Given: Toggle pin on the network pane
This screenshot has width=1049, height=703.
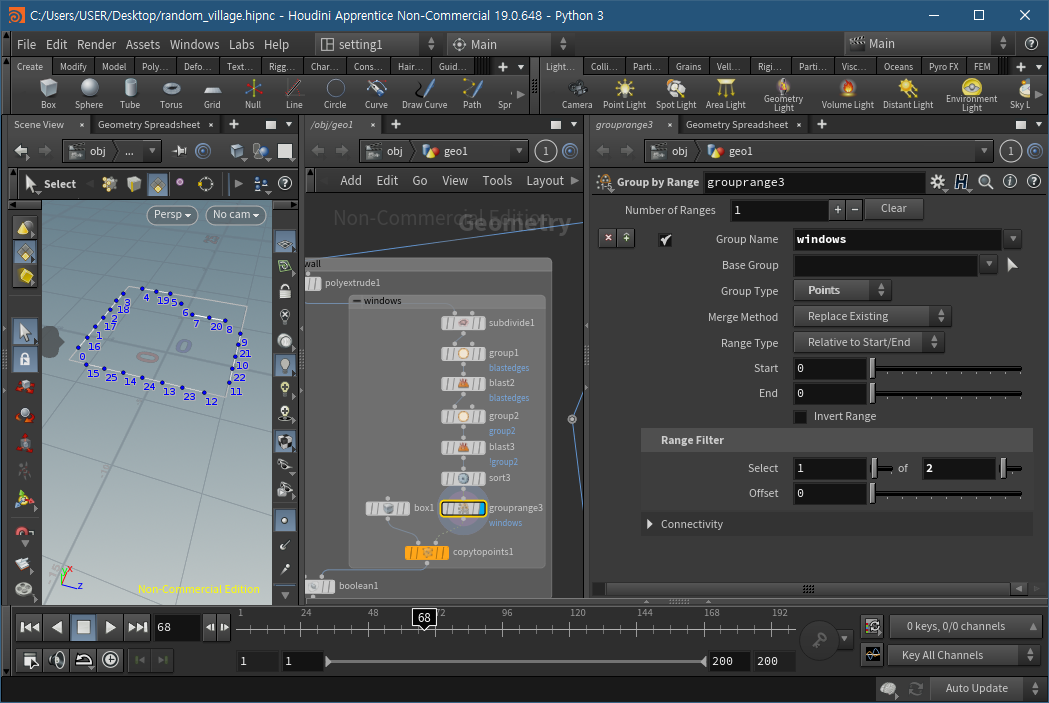Looking at the screenshot, I should pos(546,152).
